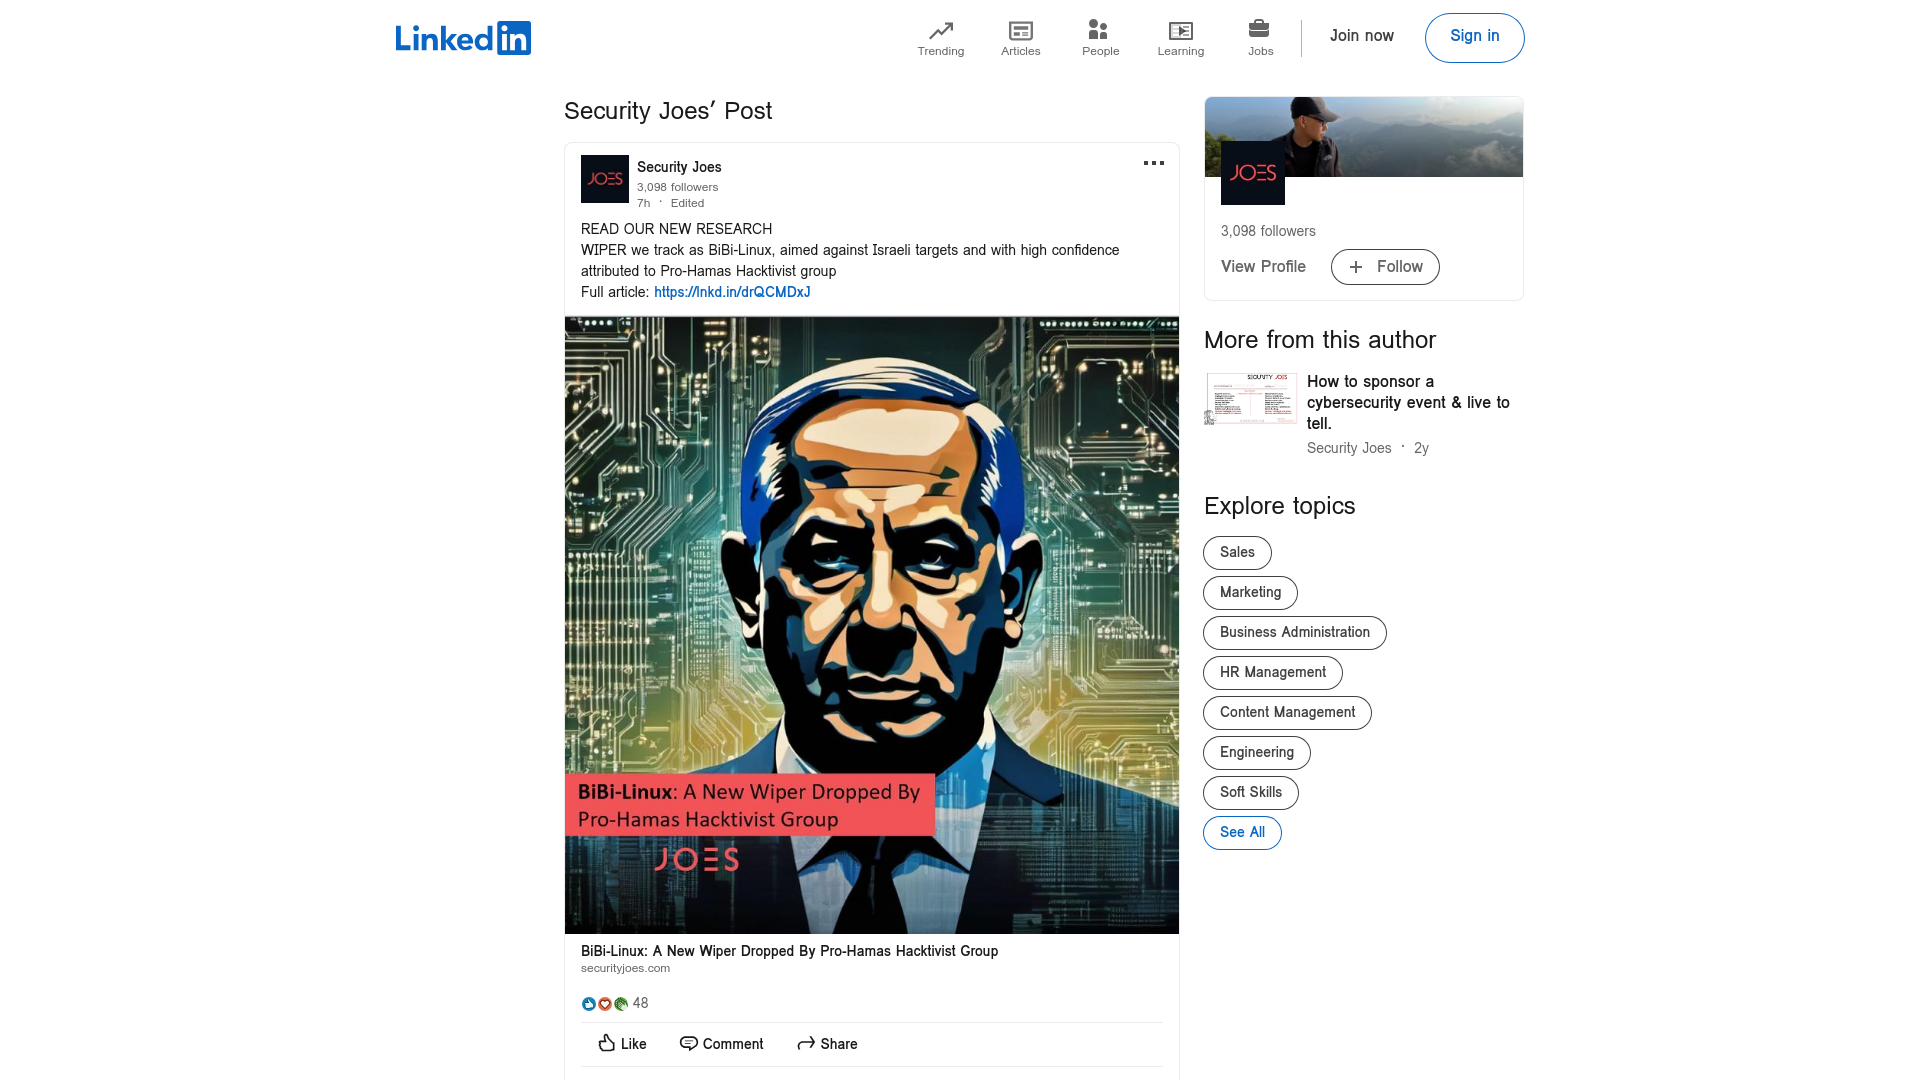Select the Trending tab
This screenshot has width=1920, height=1080.
click(x=940, y=37)
